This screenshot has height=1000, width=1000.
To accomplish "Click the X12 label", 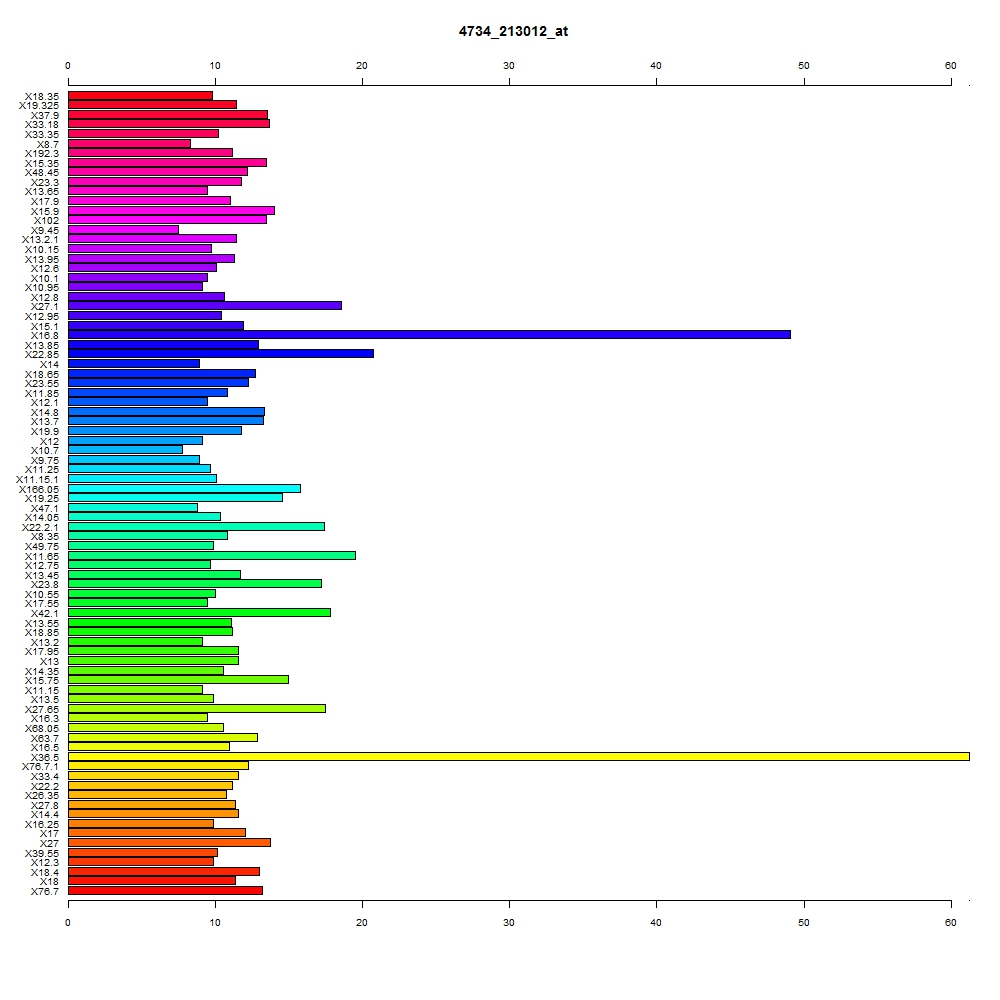I will [x=49, y=441].
